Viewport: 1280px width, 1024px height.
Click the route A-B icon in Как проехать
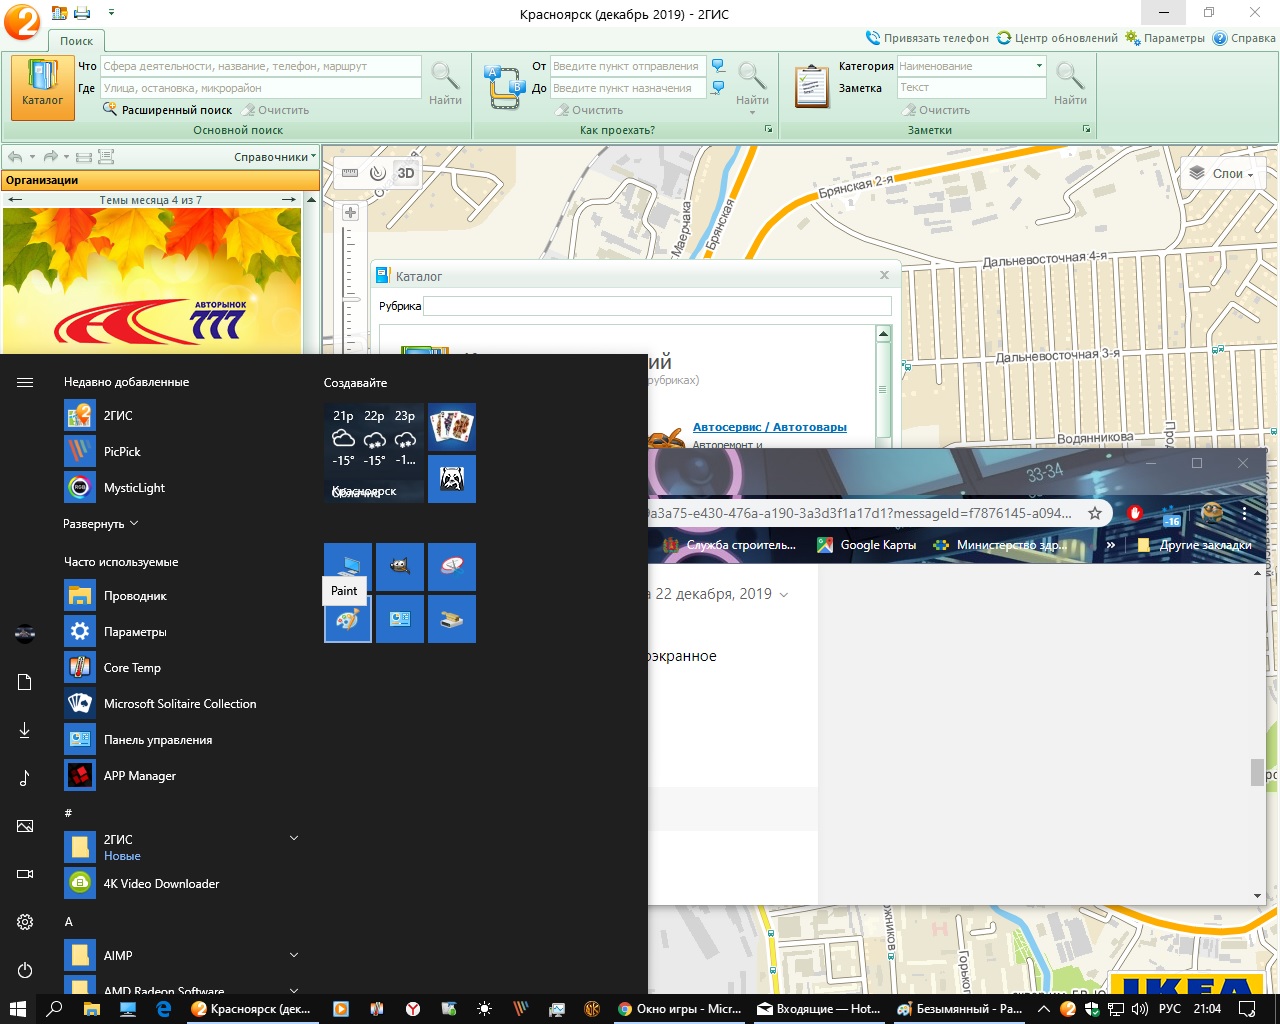(505, 87)
